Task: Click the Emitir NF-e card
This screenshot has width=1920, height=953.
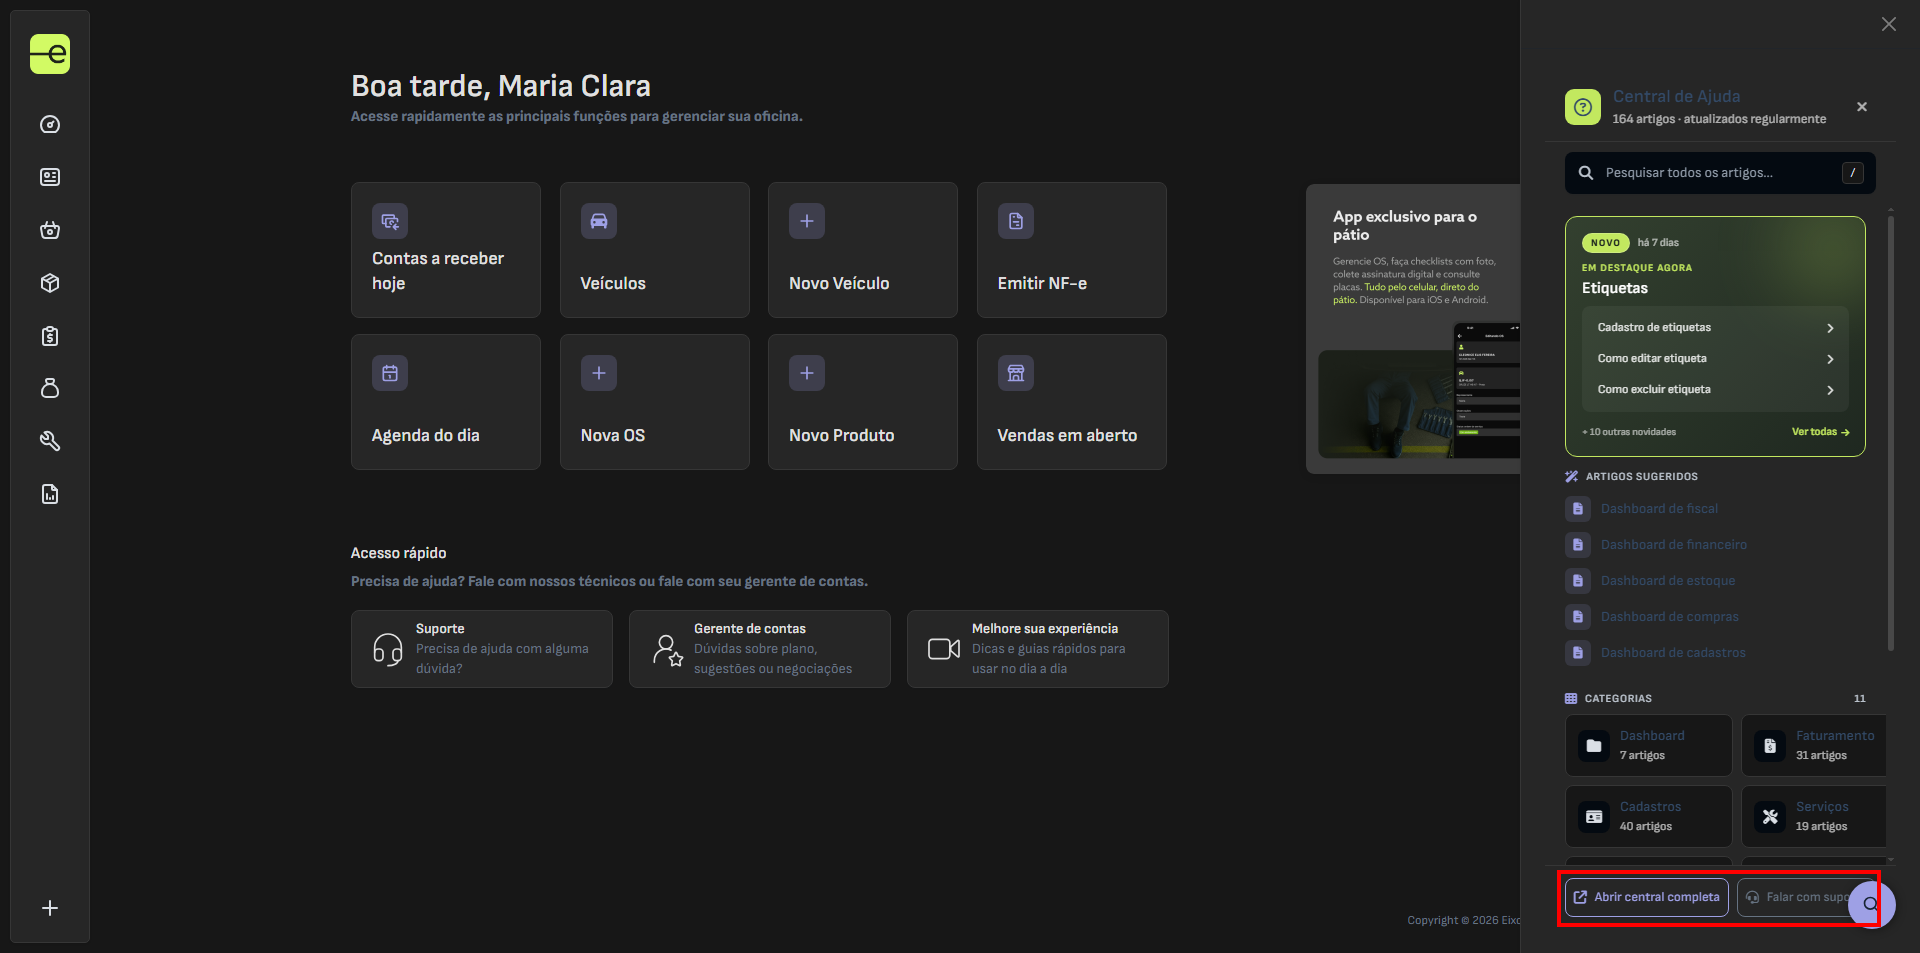Action: (1072, 250)
